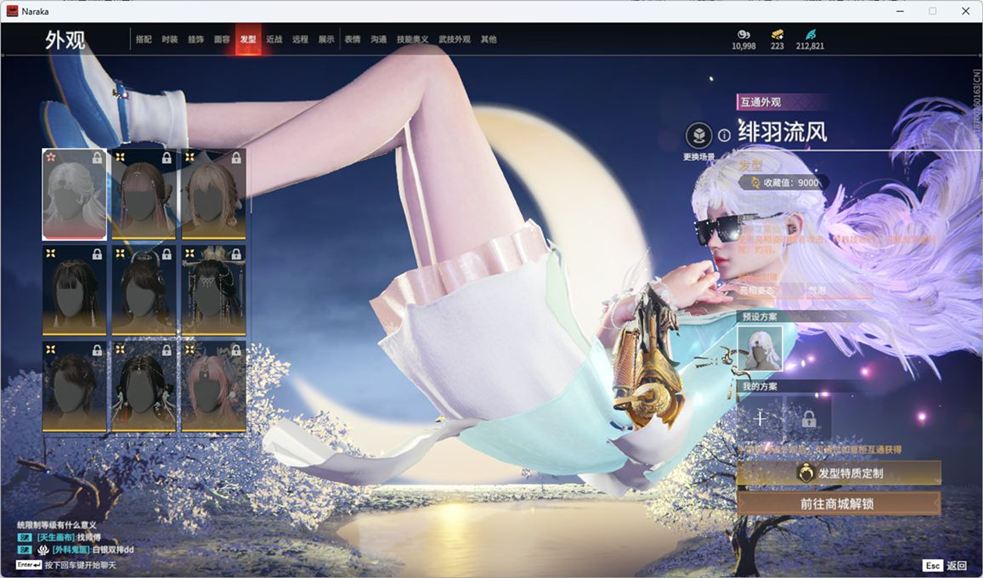The image size is (983, 578).
Task: Switch to the 沟通 tab
Action: (379, 39)
